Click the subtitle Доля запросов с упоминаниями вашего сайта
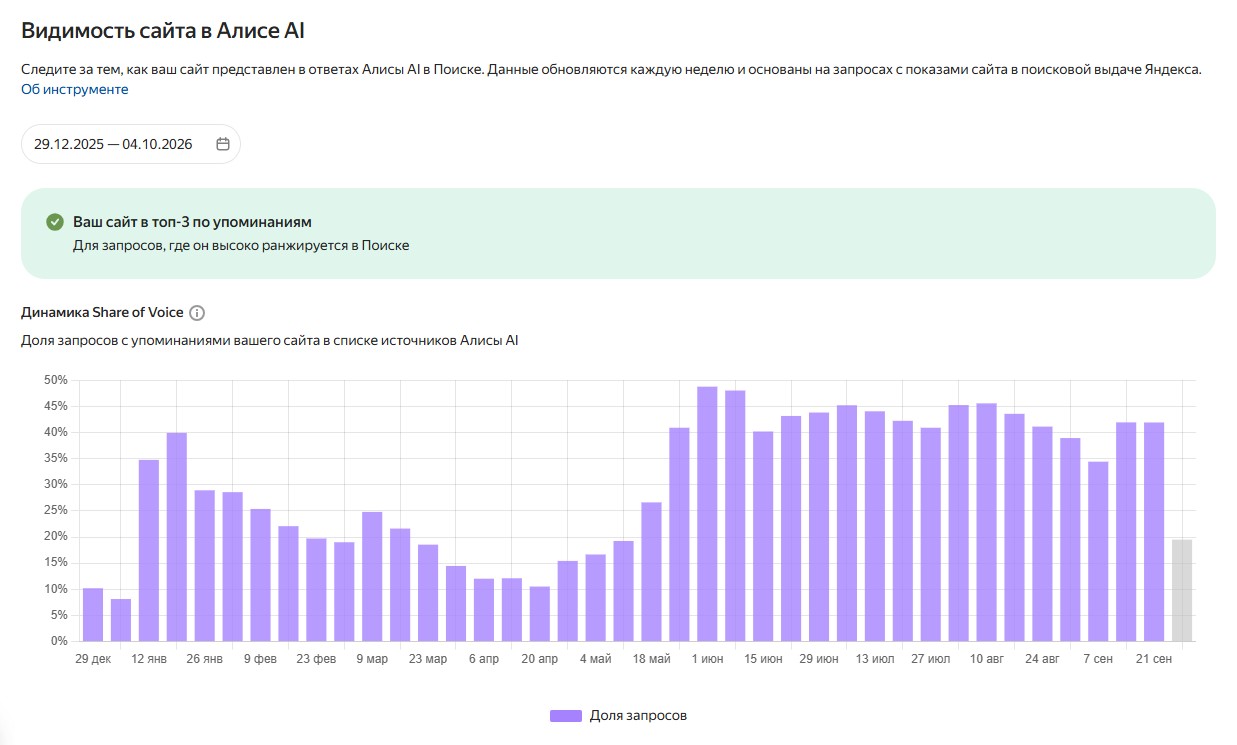The image size is (1237, 745). click(270, 341)
